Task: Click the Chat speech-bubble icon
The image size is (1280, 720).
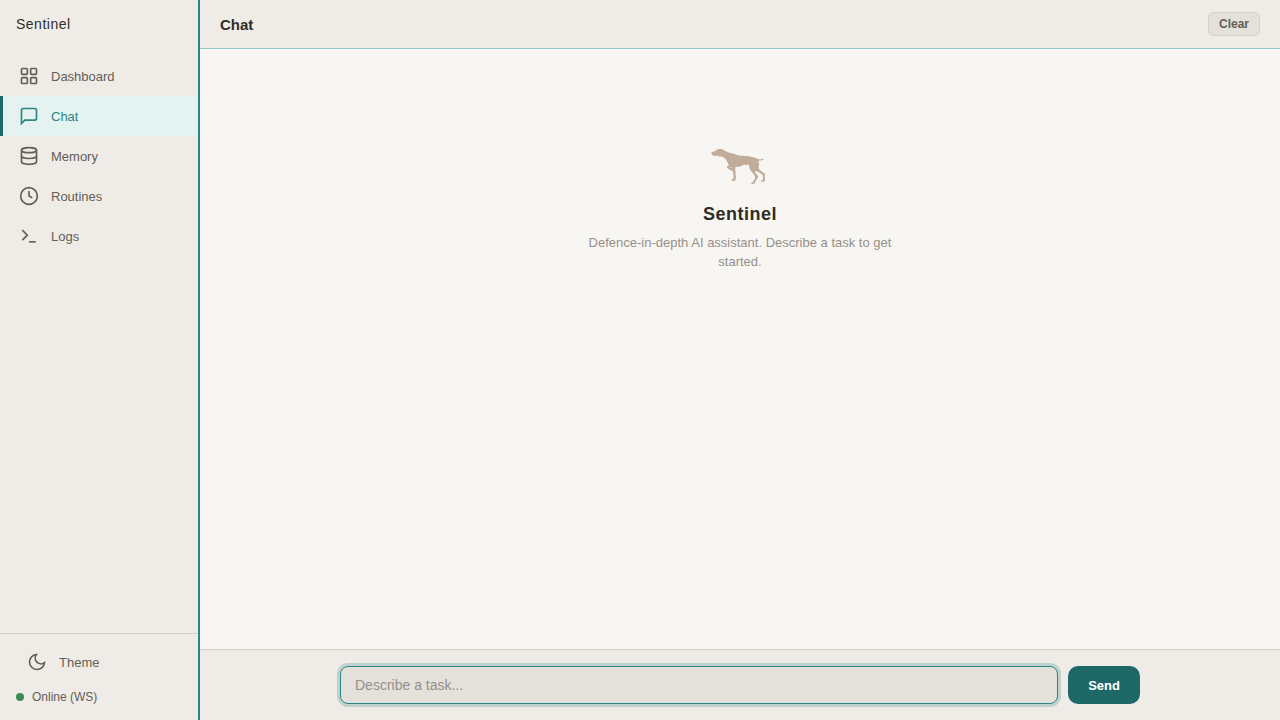Action: (29, 116)
